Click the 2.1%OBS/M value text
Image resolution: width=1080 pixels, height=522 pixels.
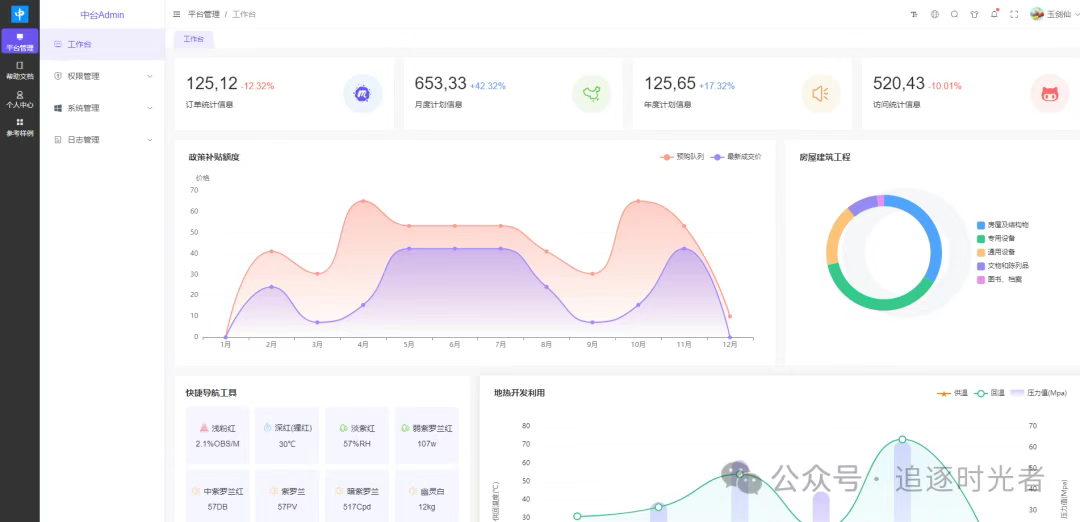218,443
